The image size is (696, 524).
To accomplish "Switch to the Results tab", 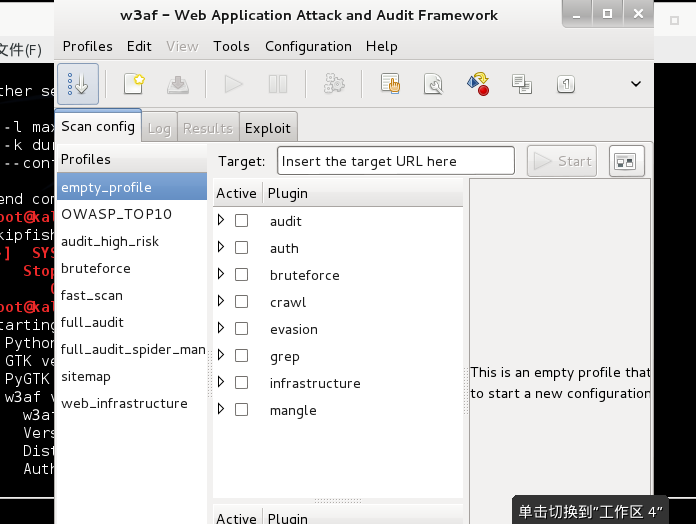I will (208, 128).
